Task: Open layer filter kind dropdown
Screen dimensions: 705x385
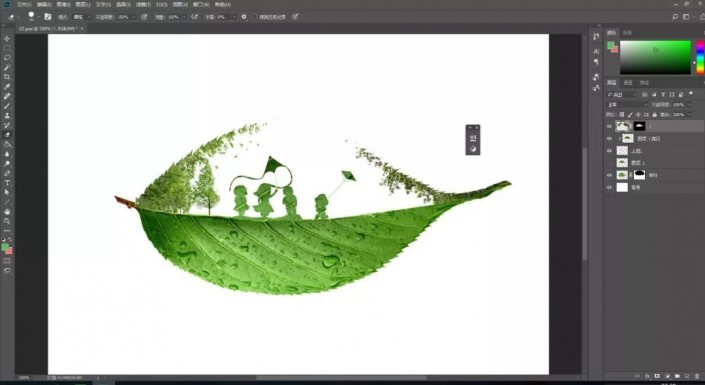Action: coord(622,94)
